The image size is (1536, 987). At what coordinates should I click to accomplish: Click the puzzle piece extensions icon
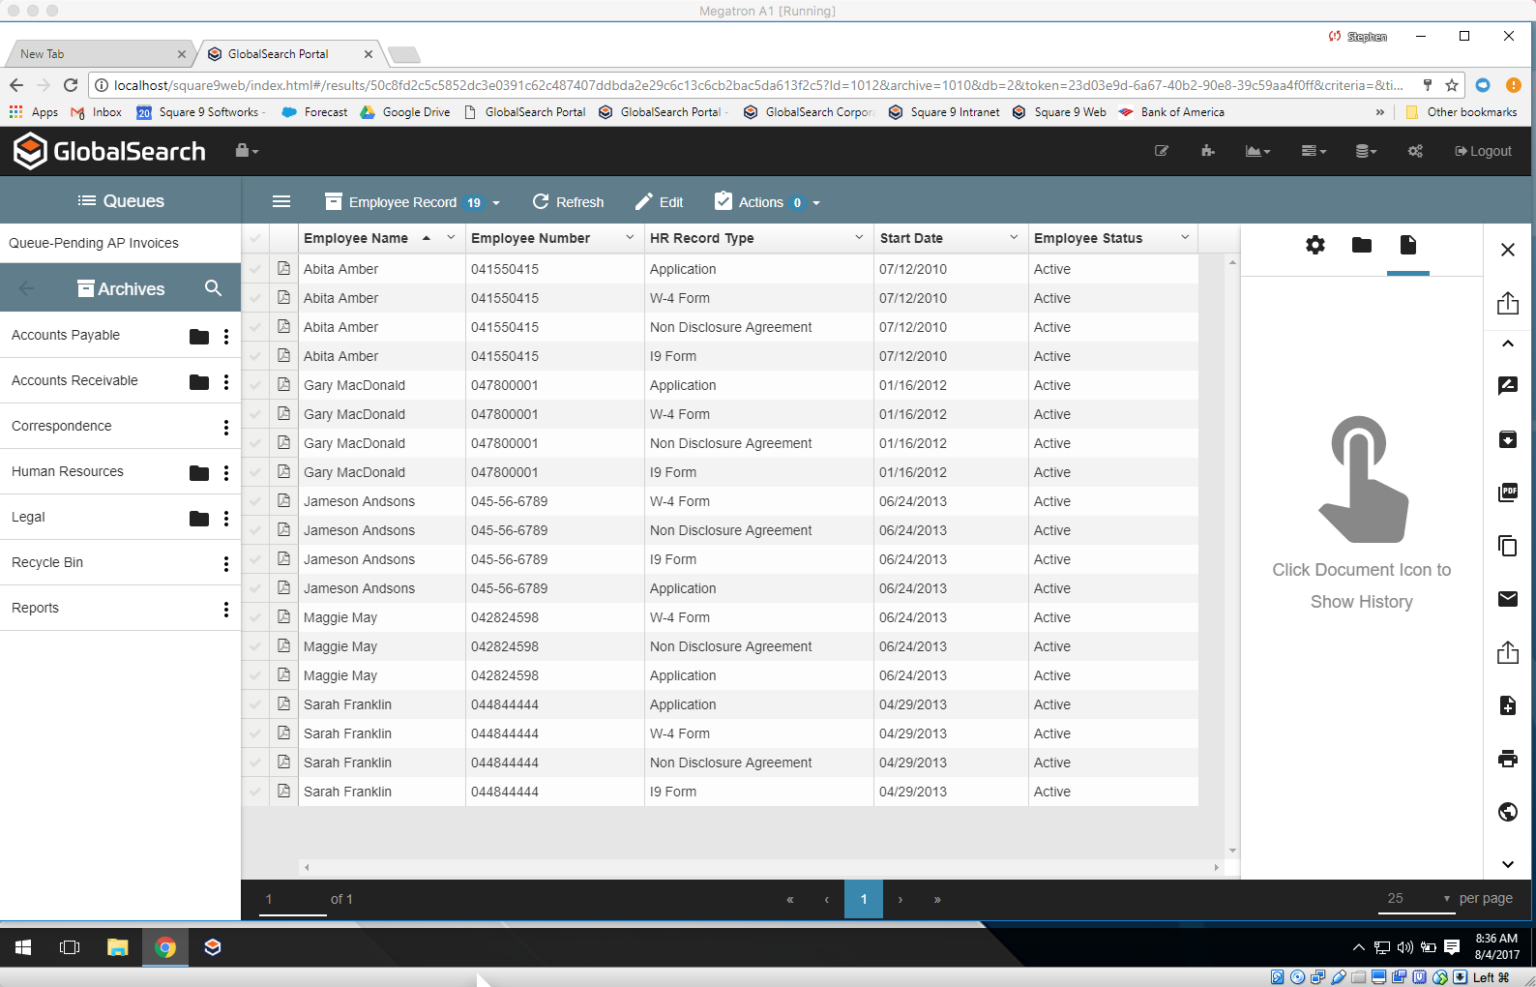[1208, 151]
